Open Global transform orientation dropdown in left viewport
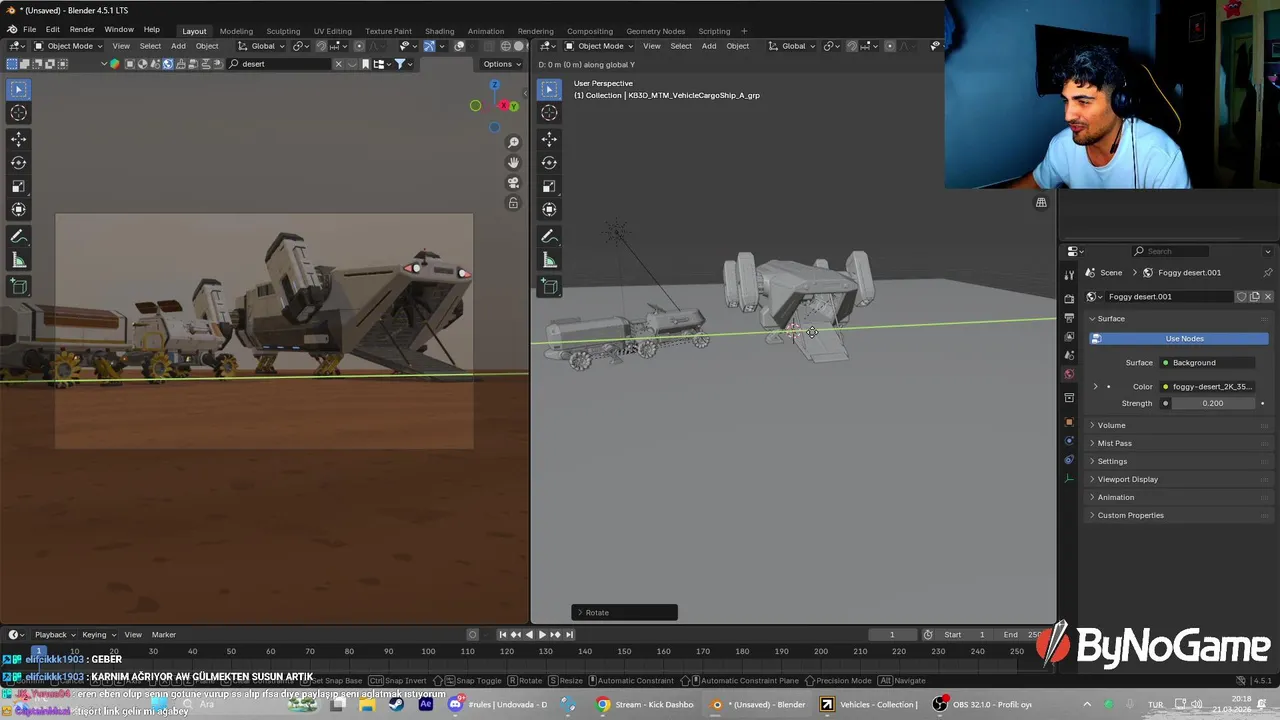The height and width of the screenshot is (720, 1280). pyautogui.click(x=262, y=46)
